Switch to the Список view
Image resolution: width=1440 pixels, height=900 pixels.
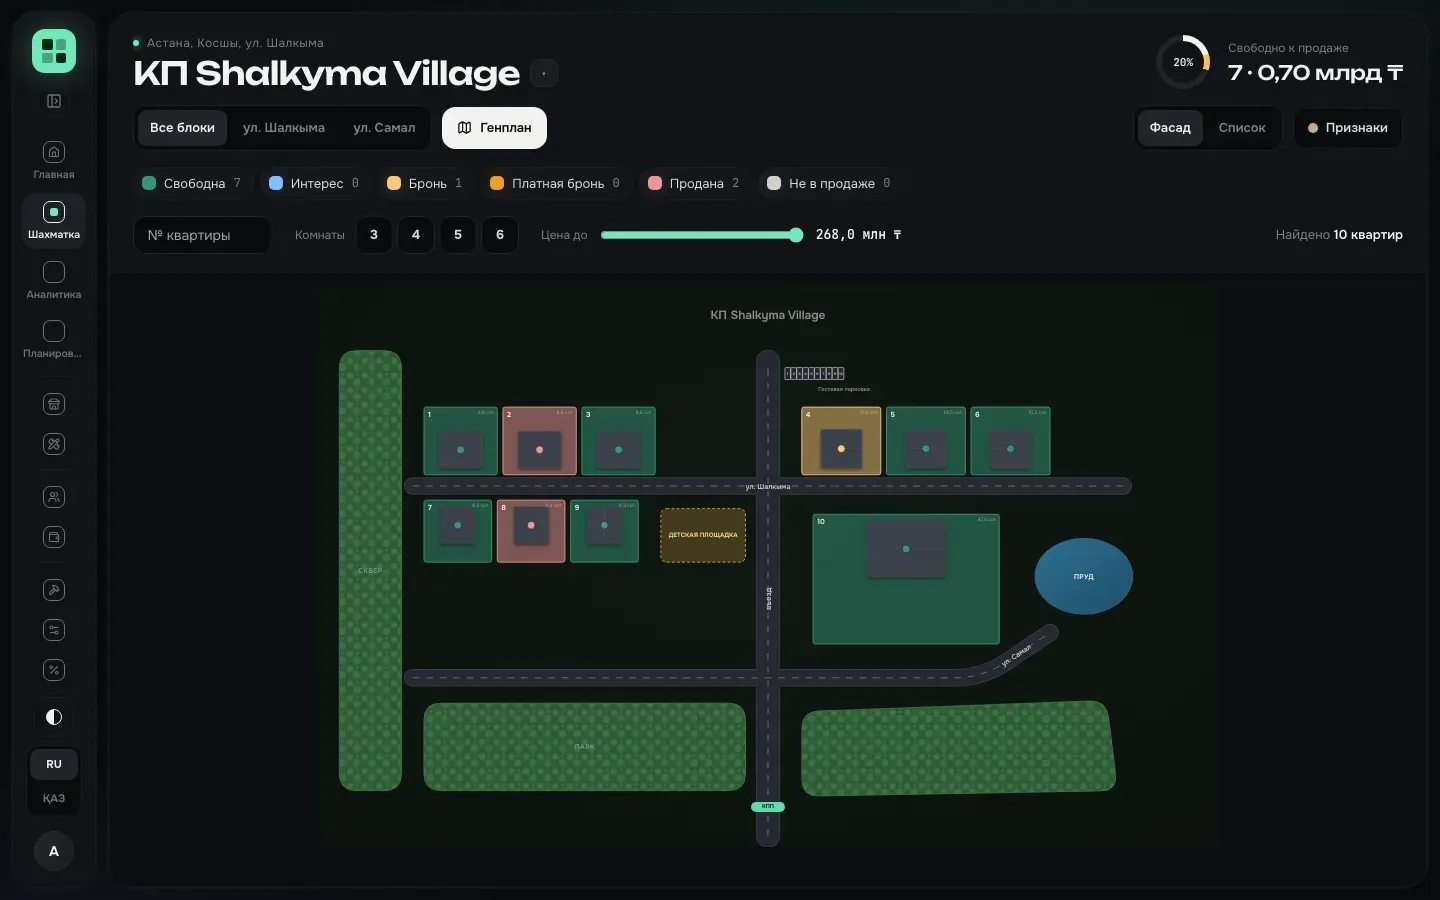pos(1242,128)
